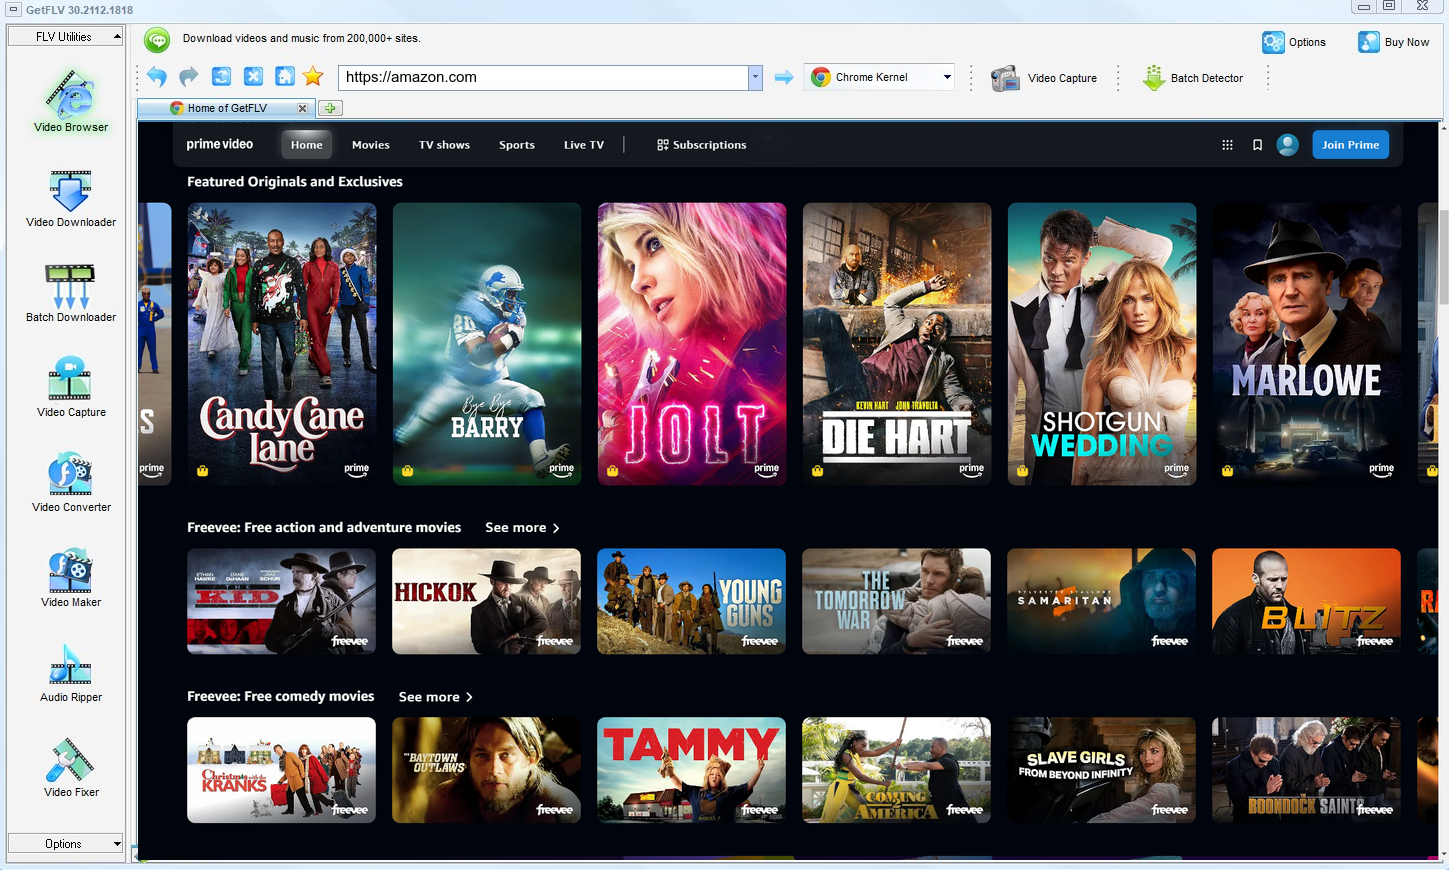Image resolution: width=1449 pixels, height=870 pixels.
Task: Open Slave Girls From Beyond Infinity thumbnail
Action: click(1101, 770)
